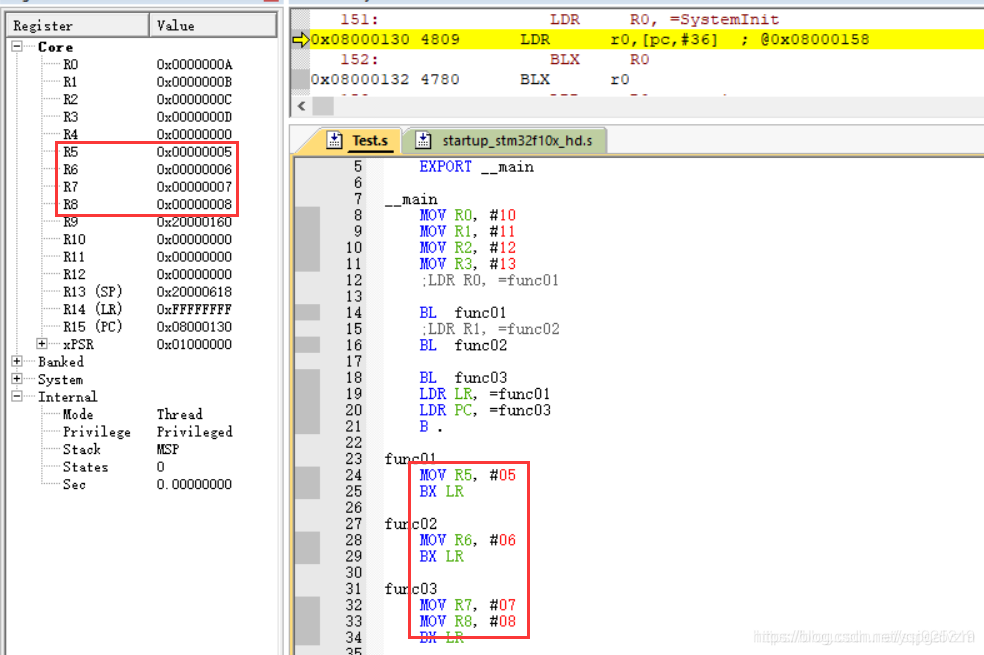This screenshot has width=984, height=655.
Task: Click code line 28 MOV R6, #06
Action: coord(468,540)
